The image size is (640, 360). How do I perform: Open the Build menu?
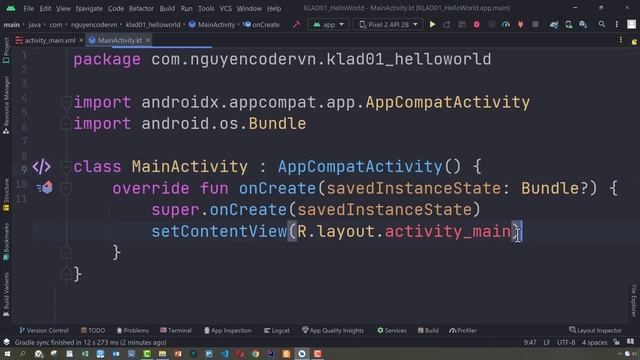[x=167, y=8]
